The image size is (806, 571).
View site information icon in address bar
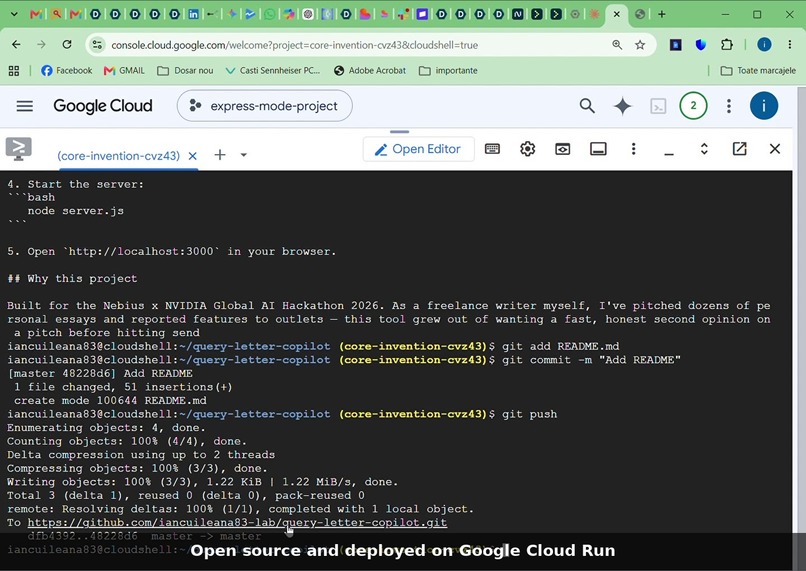click(97, 45)
